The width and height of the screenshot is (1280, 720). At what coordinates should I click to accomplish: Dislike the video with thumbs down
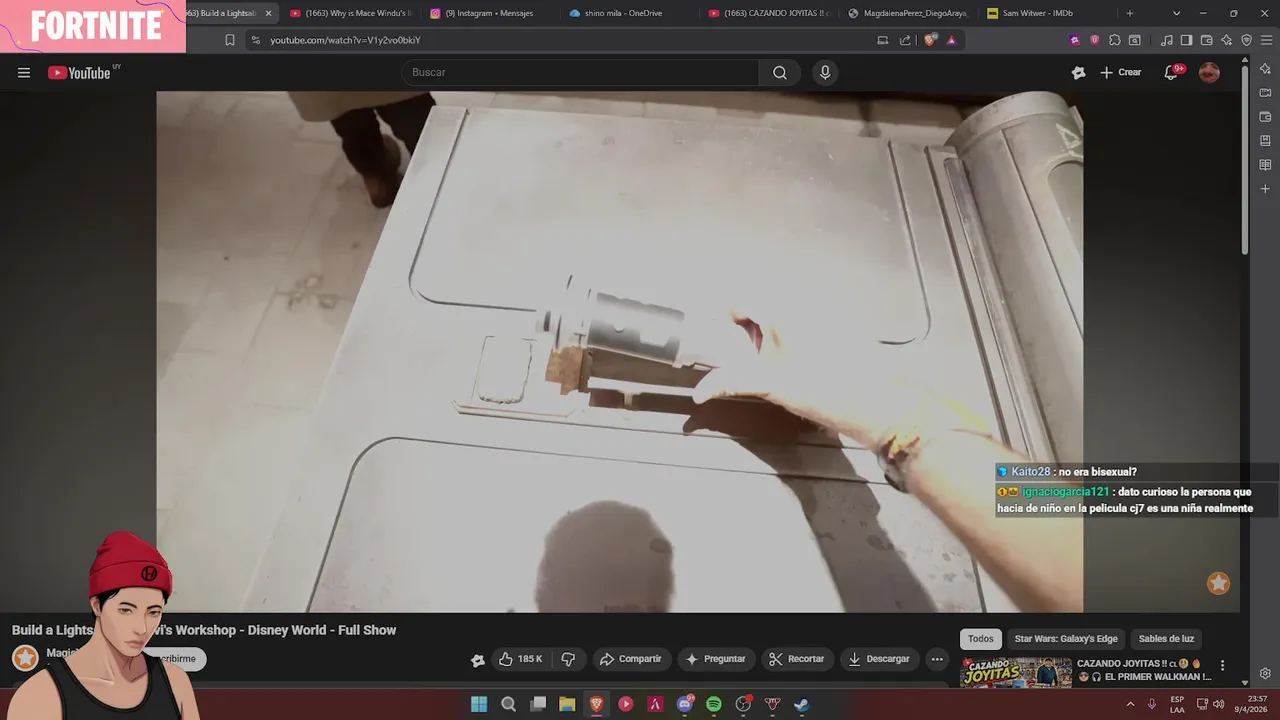[568, 659]
